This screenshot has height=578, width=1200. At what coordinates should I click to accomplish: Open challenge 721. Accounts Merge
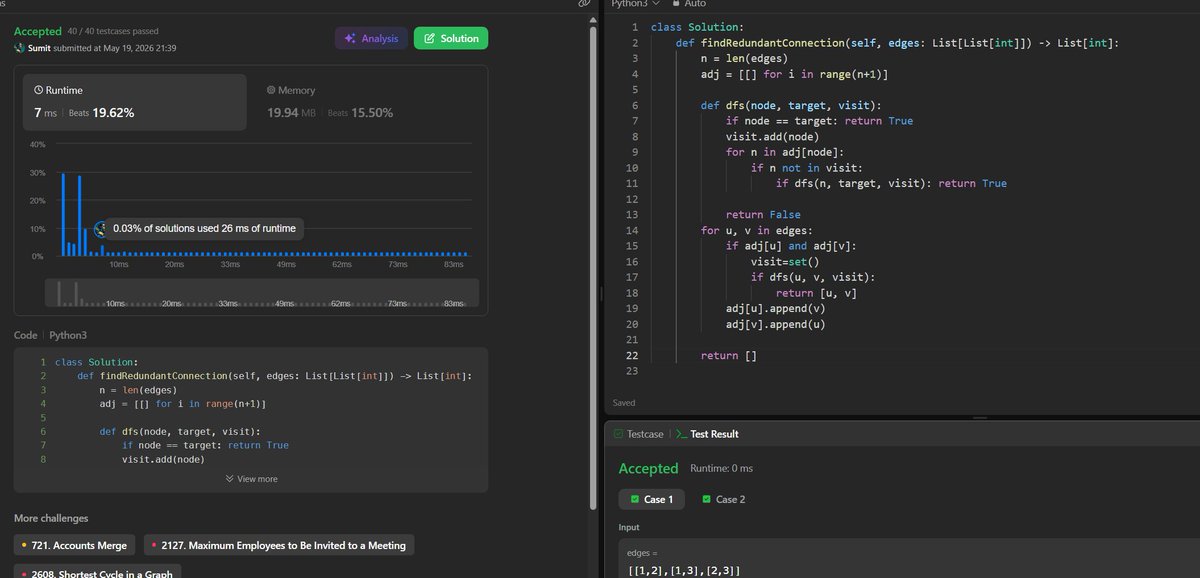point(75,545)
